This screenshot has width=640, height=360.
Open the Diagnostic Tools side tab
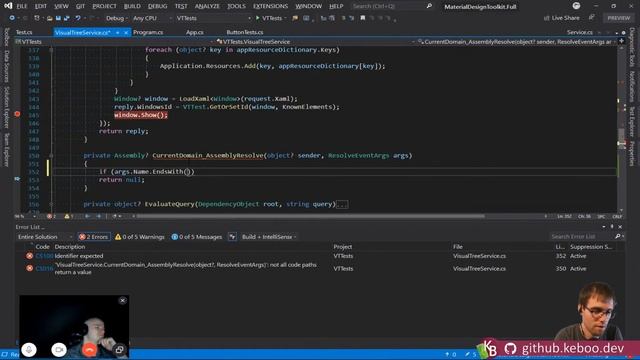[x=632, y=47]
